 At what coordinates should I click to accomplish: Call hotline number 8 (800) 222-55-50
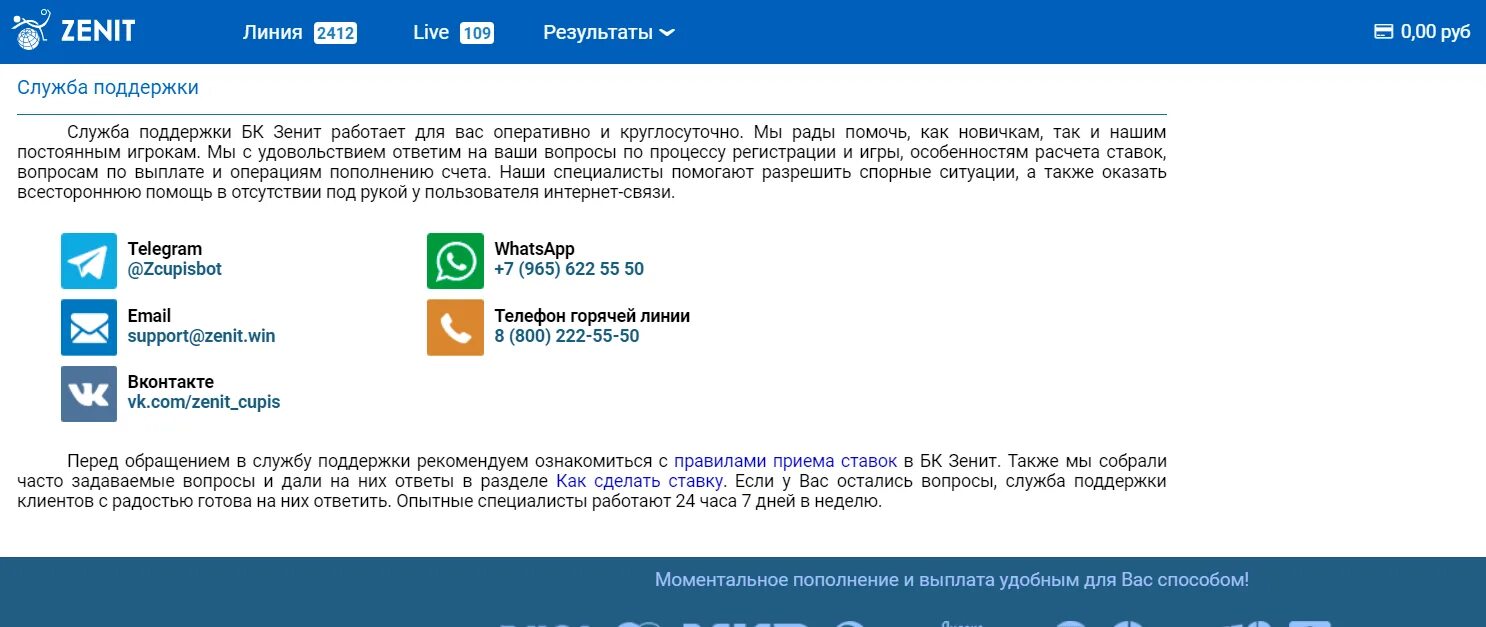click(567, 336)
